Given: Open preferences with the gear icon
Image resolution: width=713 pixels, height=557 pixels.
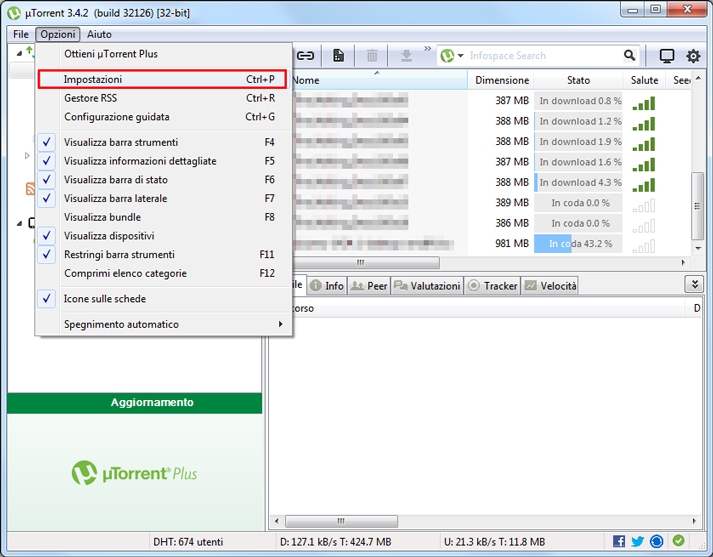Looking at the screenshot, I should [x=693, y=56].
